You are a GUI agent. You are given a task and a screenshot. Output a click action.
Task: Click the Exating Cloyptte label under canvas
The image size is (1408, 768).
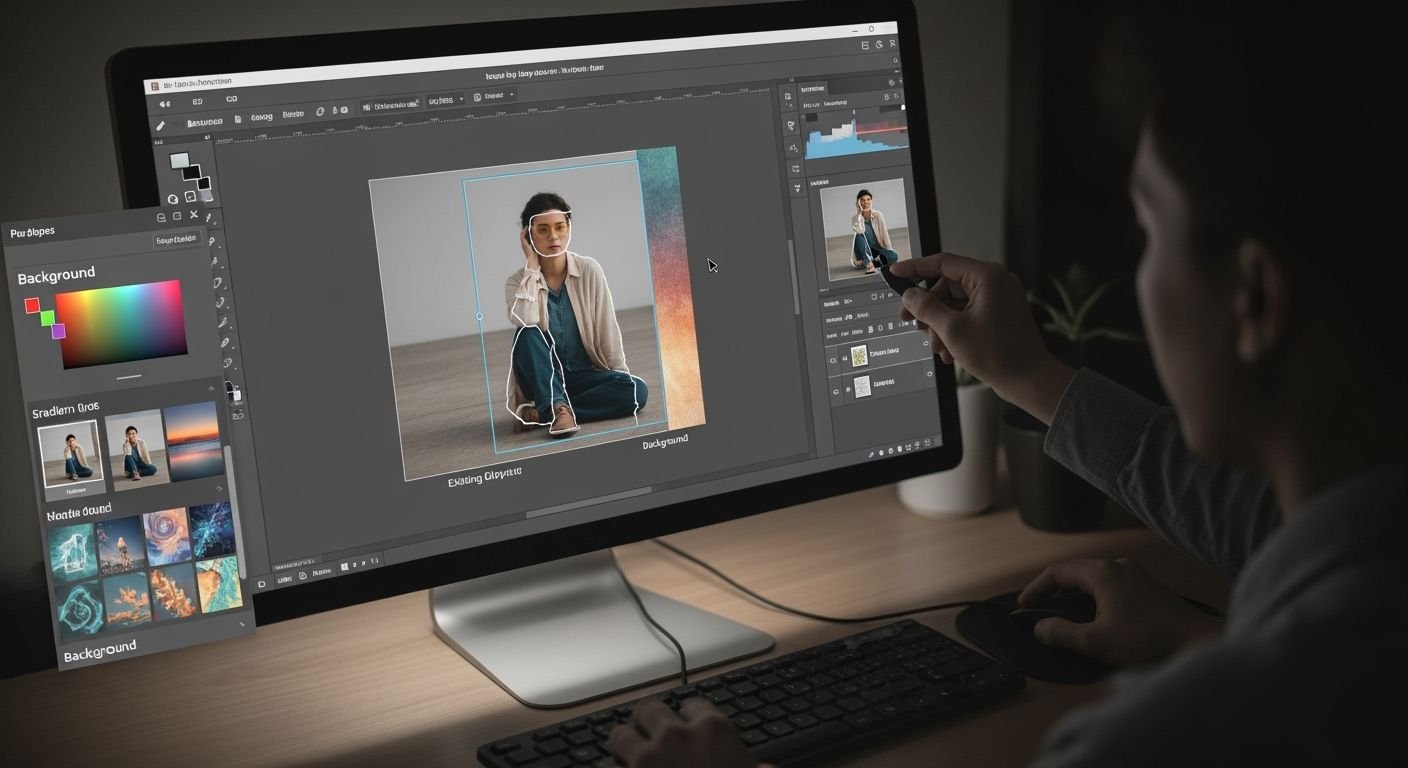point(485,478)
